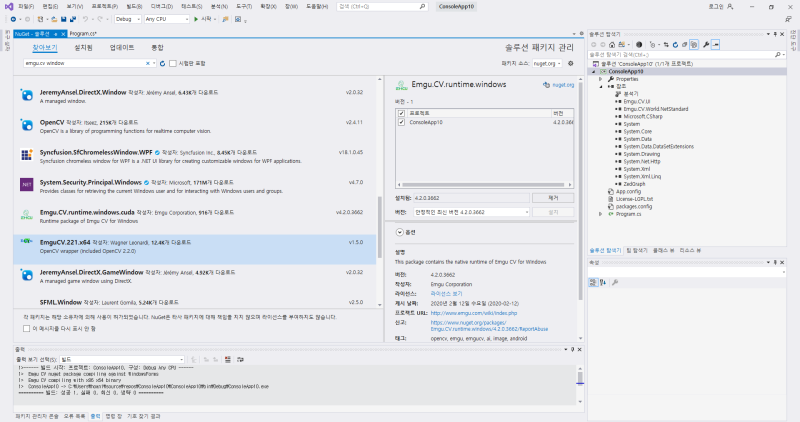Image resolution: width=800 pixels, height=422 pixels.
Task: Expand the Program.cs node in Solution Explorer
Action: click(601, 214)
